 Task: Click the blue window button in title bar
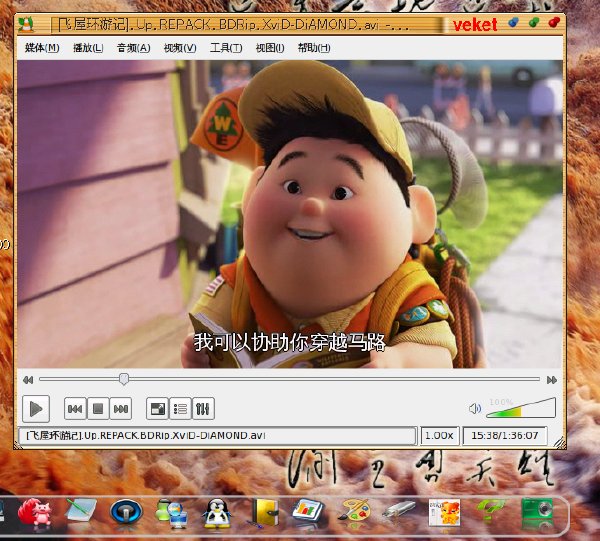[514, 23]
